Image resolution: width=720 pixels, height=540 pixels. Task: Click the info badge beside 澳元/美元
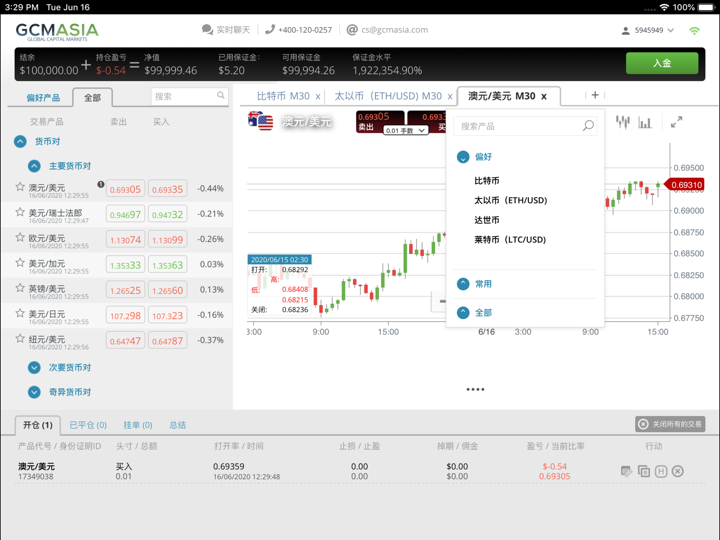[100, 185]
